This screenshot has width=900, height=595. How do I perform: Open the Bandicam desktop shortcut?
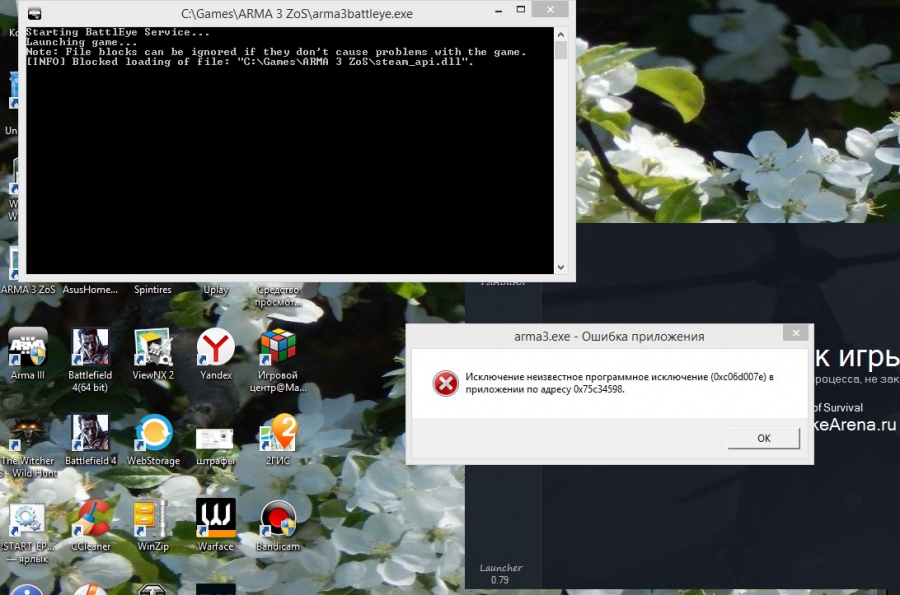pyautogui.click(x=278, y=526)
